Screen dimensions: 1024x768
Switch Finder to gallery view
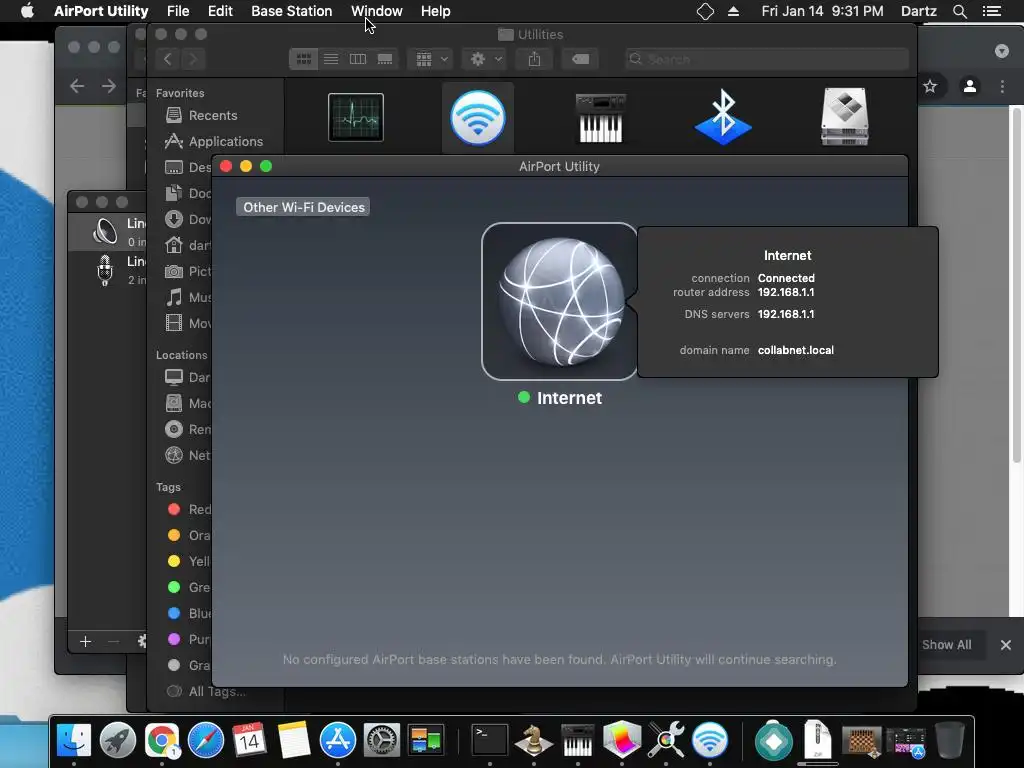pyautogui.click(x=385, y=59)
